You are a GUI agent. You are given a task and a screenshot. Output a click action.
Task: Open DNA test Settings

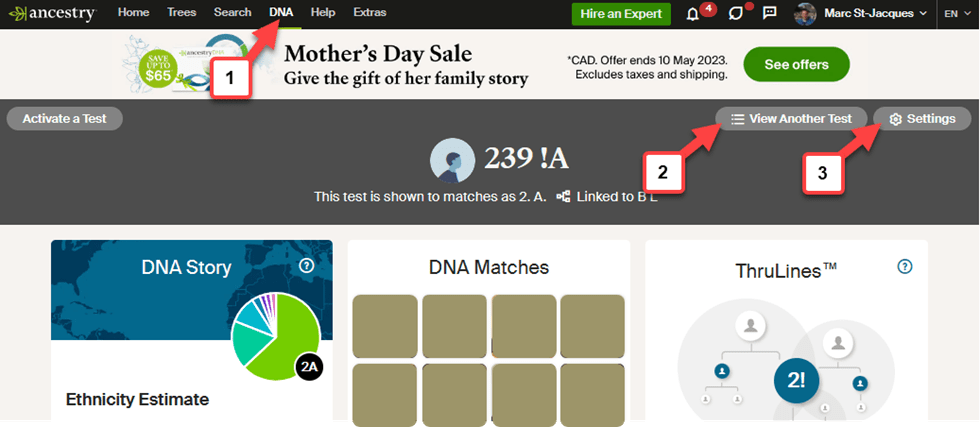pos(922,118)
